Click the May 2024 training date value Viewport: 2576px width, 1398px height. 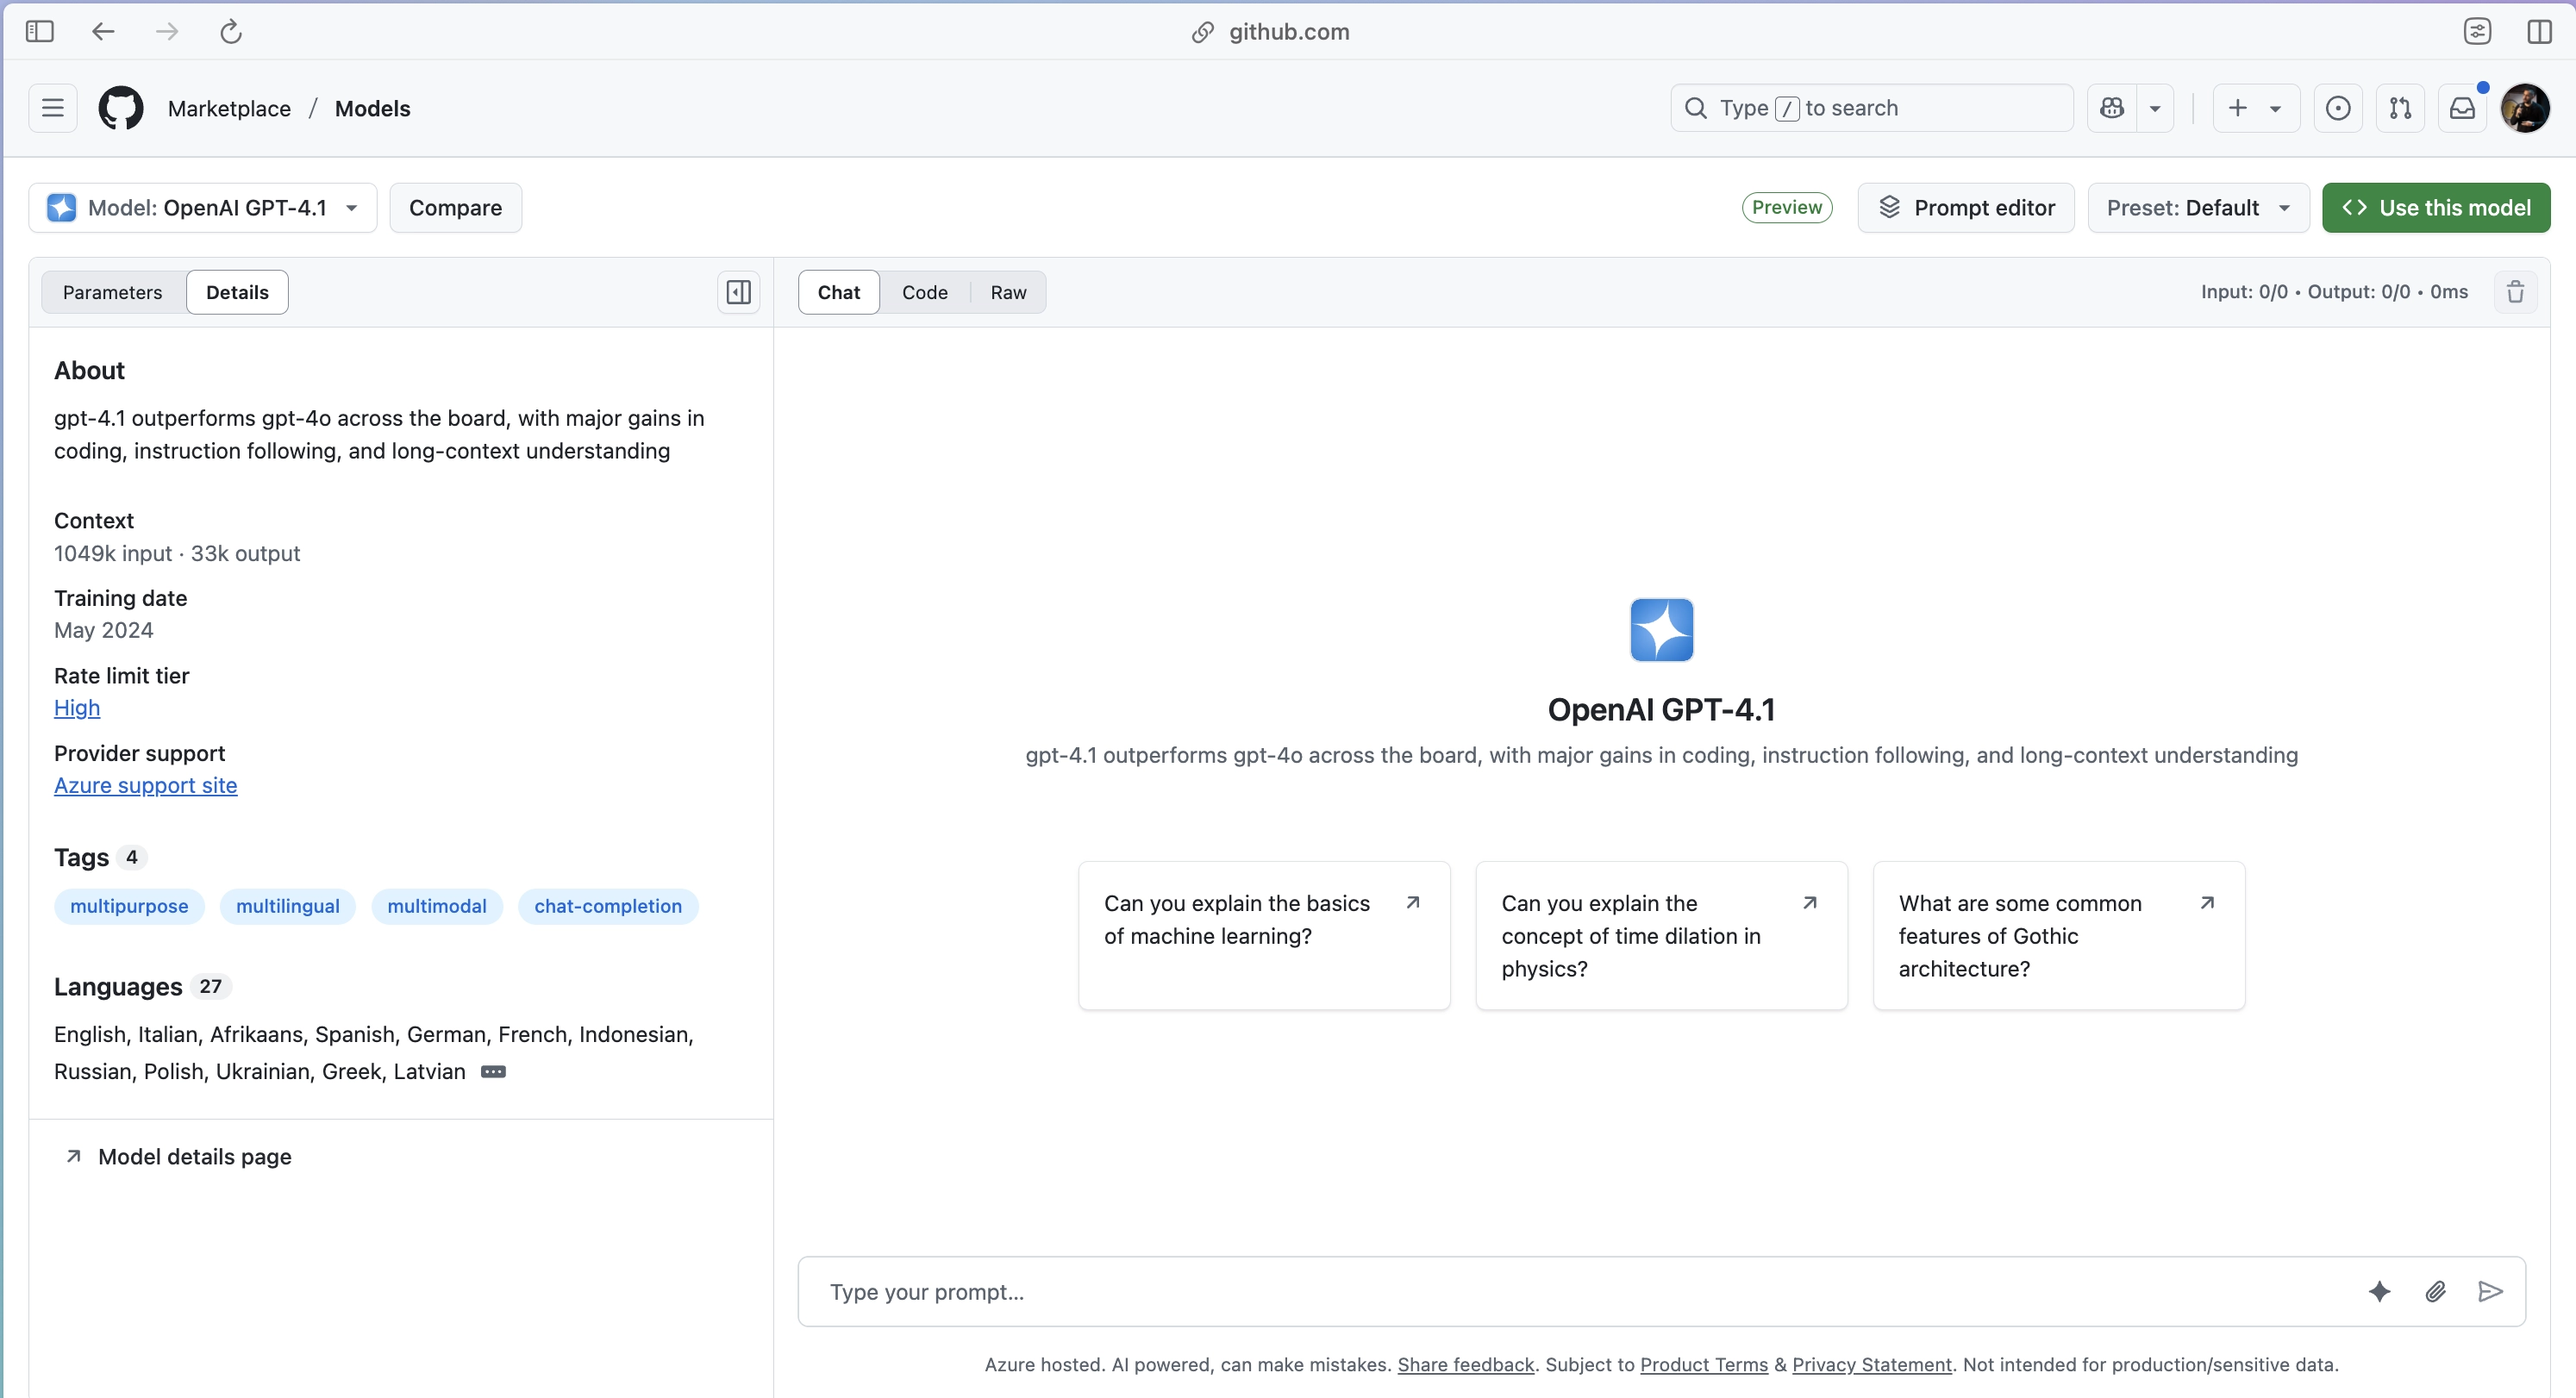click(x=104, y=630)
